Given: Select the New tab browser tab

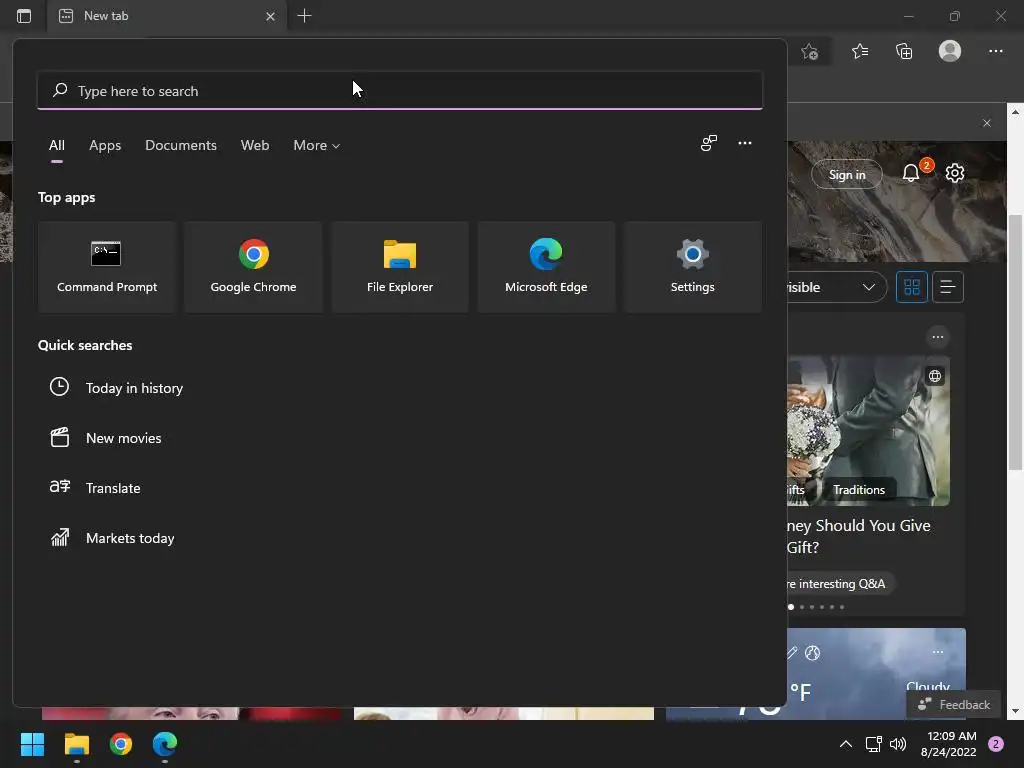Looking at the screenshot, I should [x=166, y=16].
